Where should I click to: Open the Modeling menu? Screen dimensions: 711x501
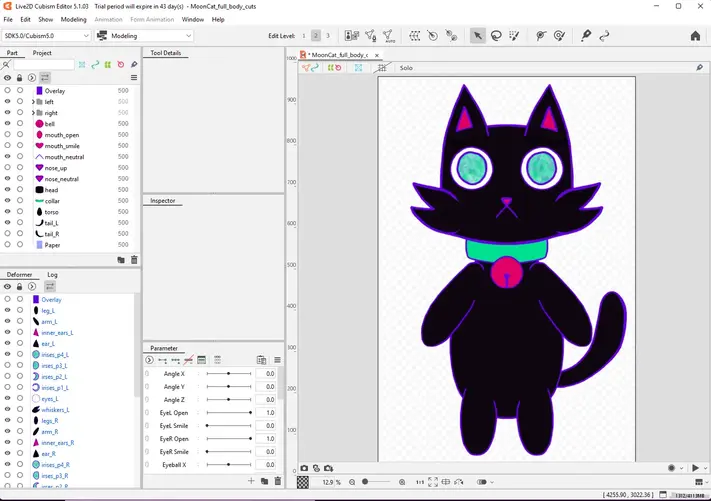point(73,19)
